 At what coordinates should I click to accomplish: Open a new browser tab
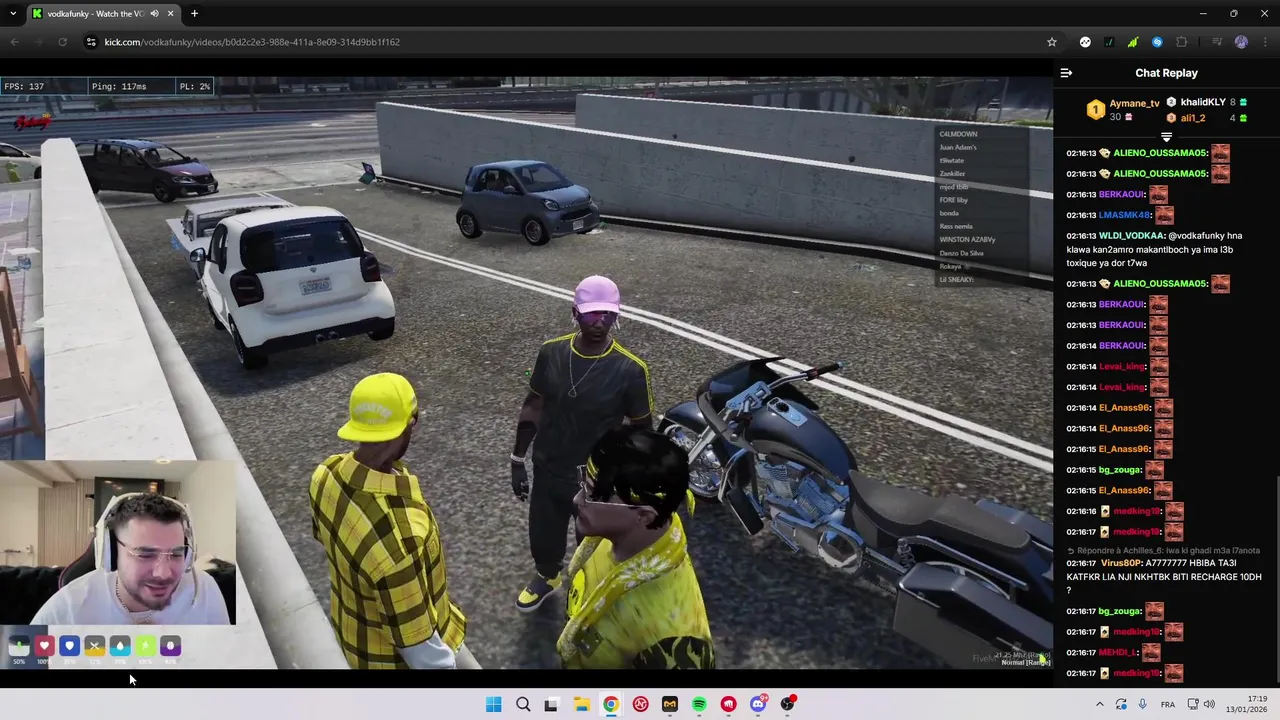[194, 13]
